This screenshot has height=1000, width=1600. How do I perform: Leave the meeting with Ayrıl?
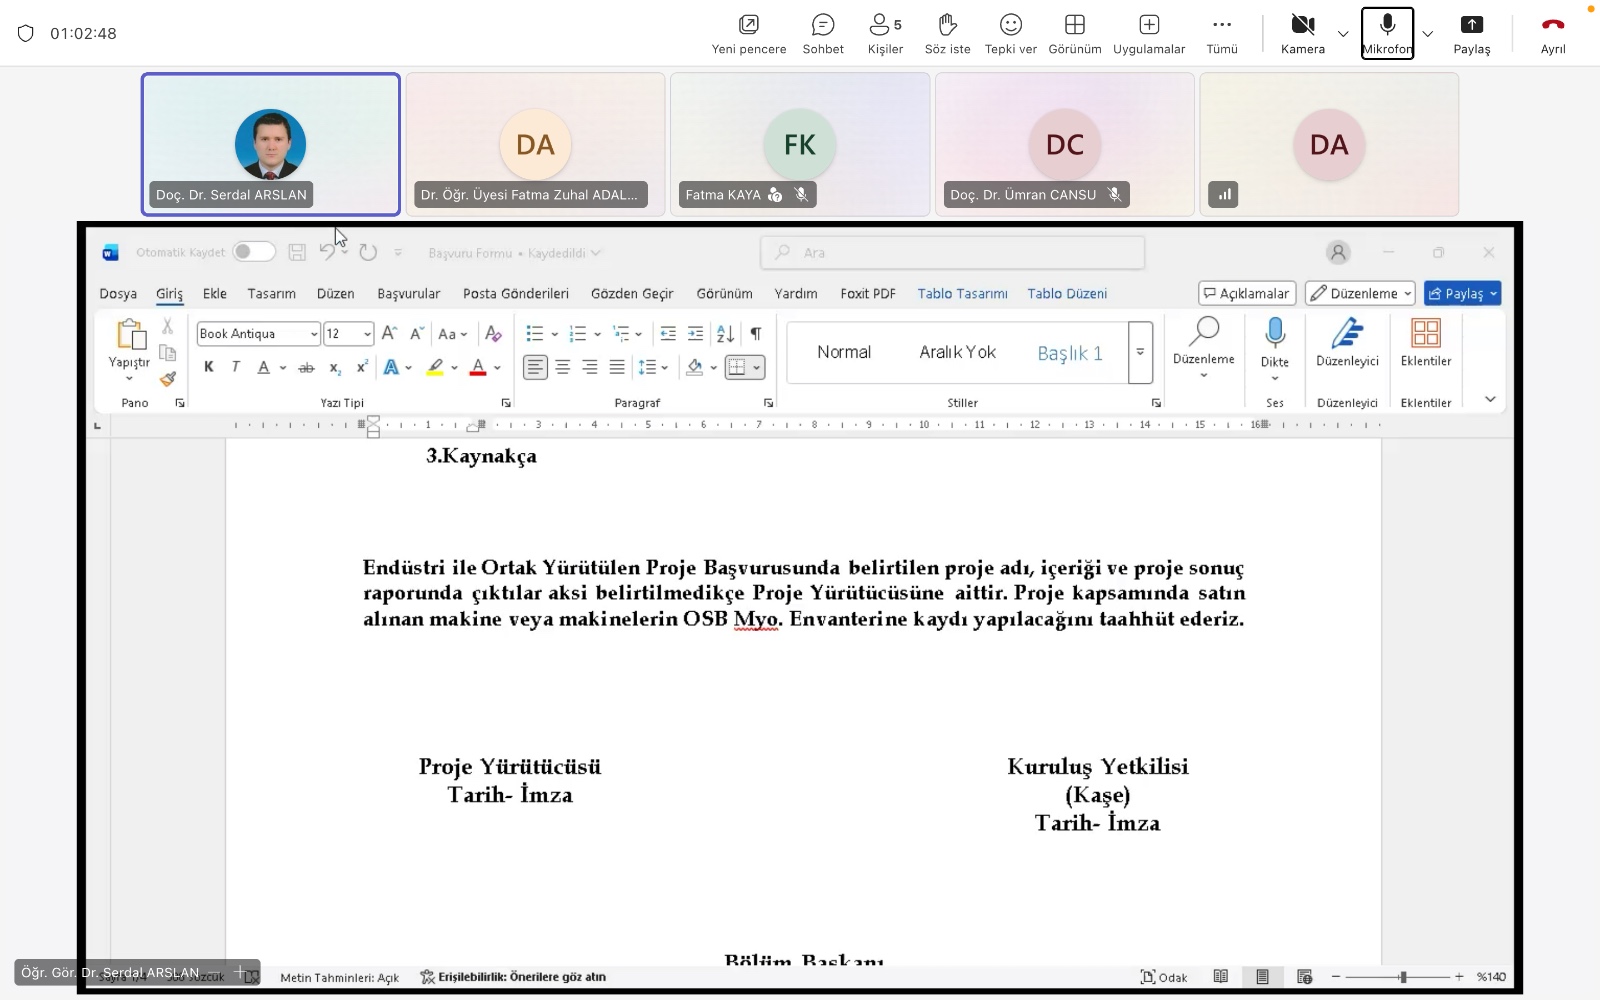(1552, 33)
